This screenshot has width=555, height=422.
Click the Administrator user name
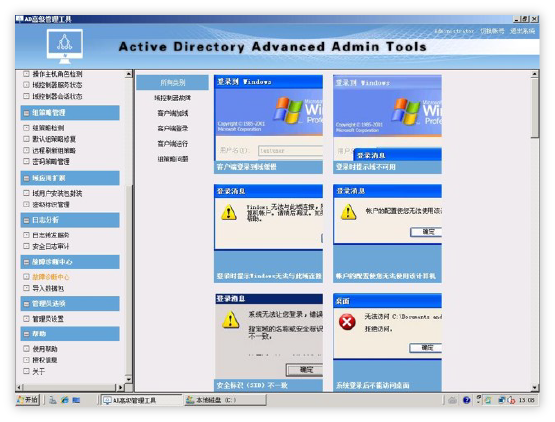(454, 31)
